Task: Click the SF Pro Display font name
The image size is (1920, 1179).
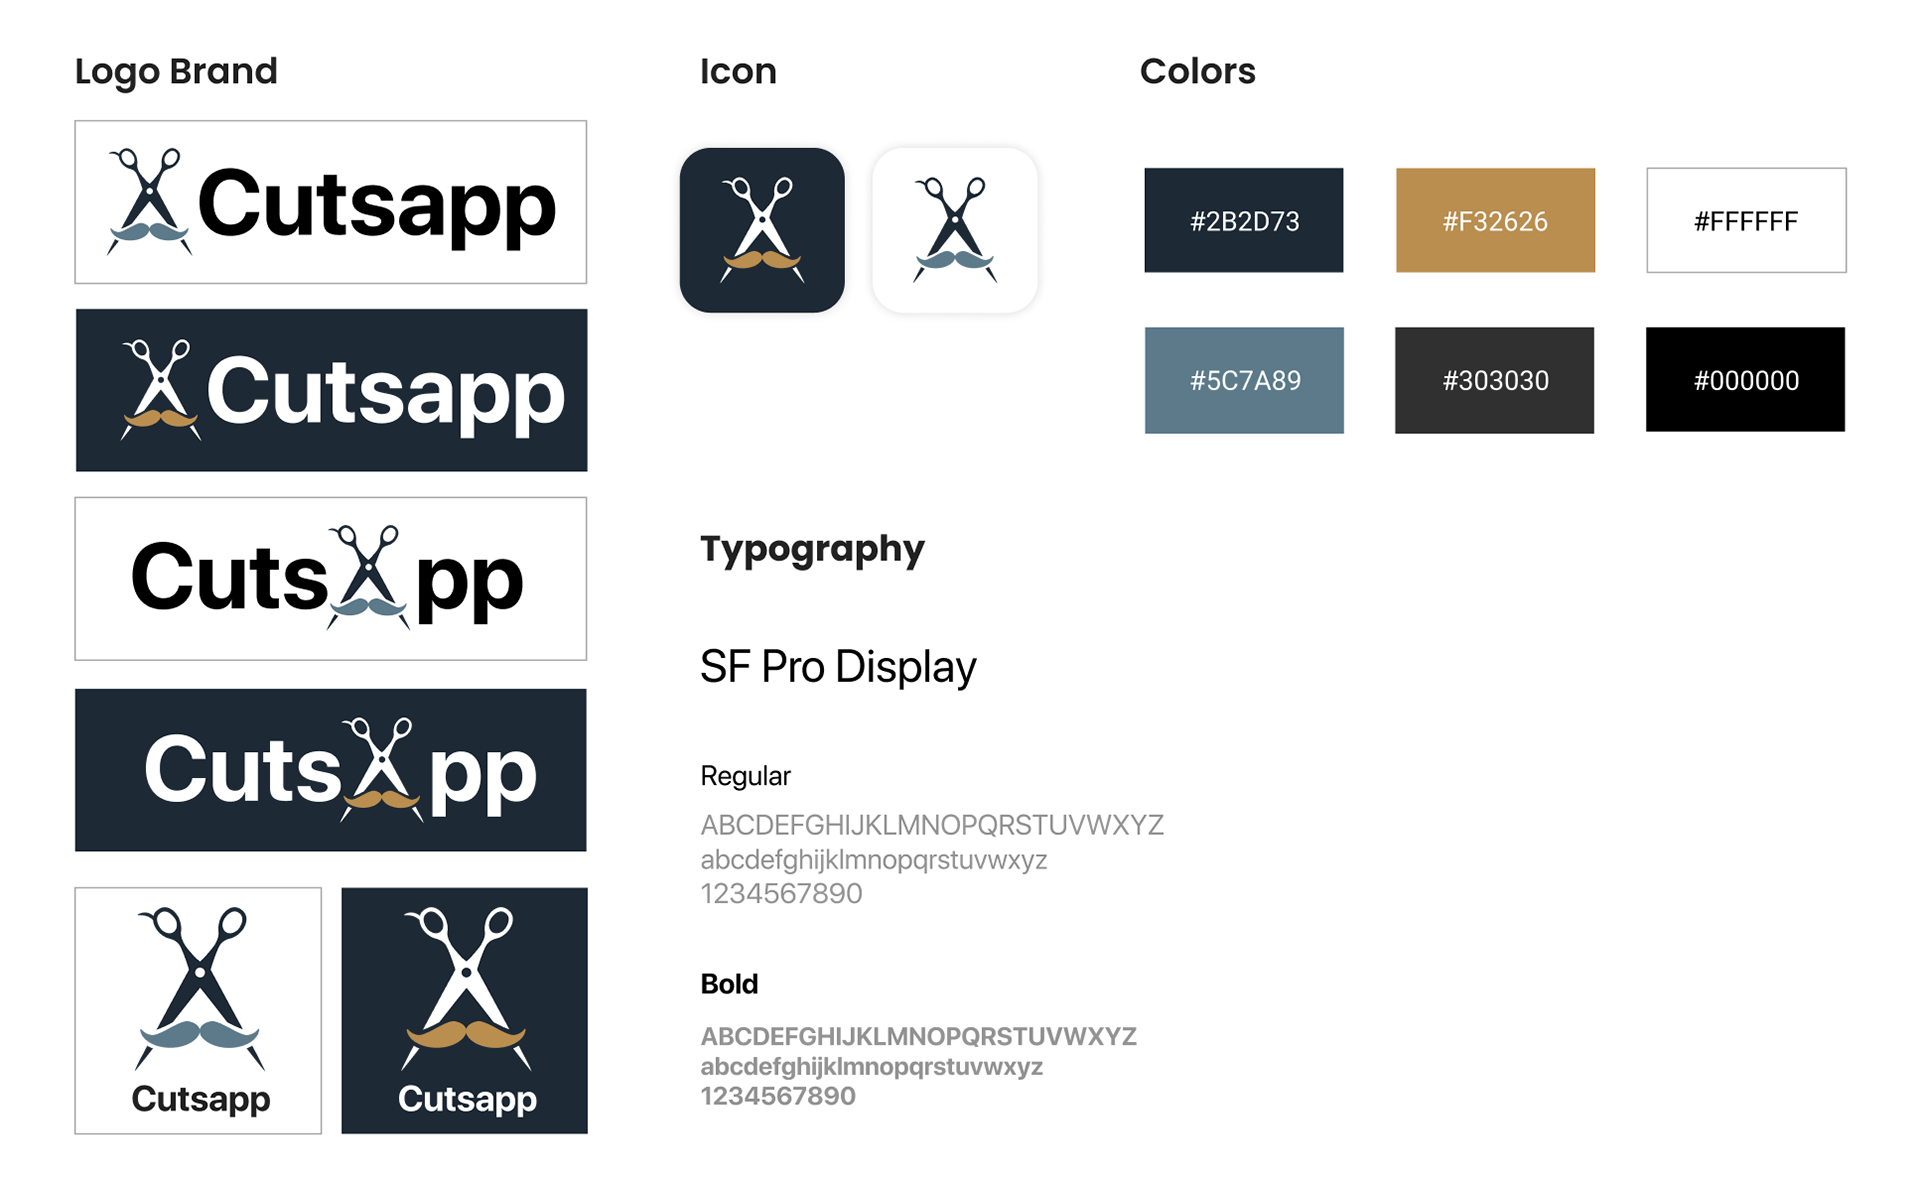Action: click(838, 667)
